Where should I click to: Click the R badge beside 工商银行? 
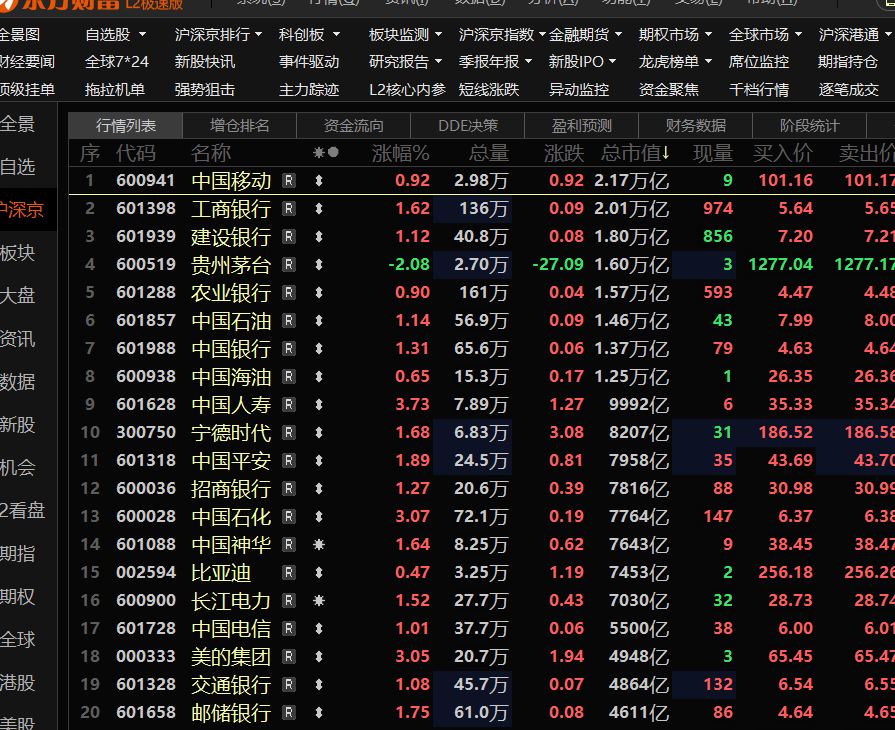289,209
